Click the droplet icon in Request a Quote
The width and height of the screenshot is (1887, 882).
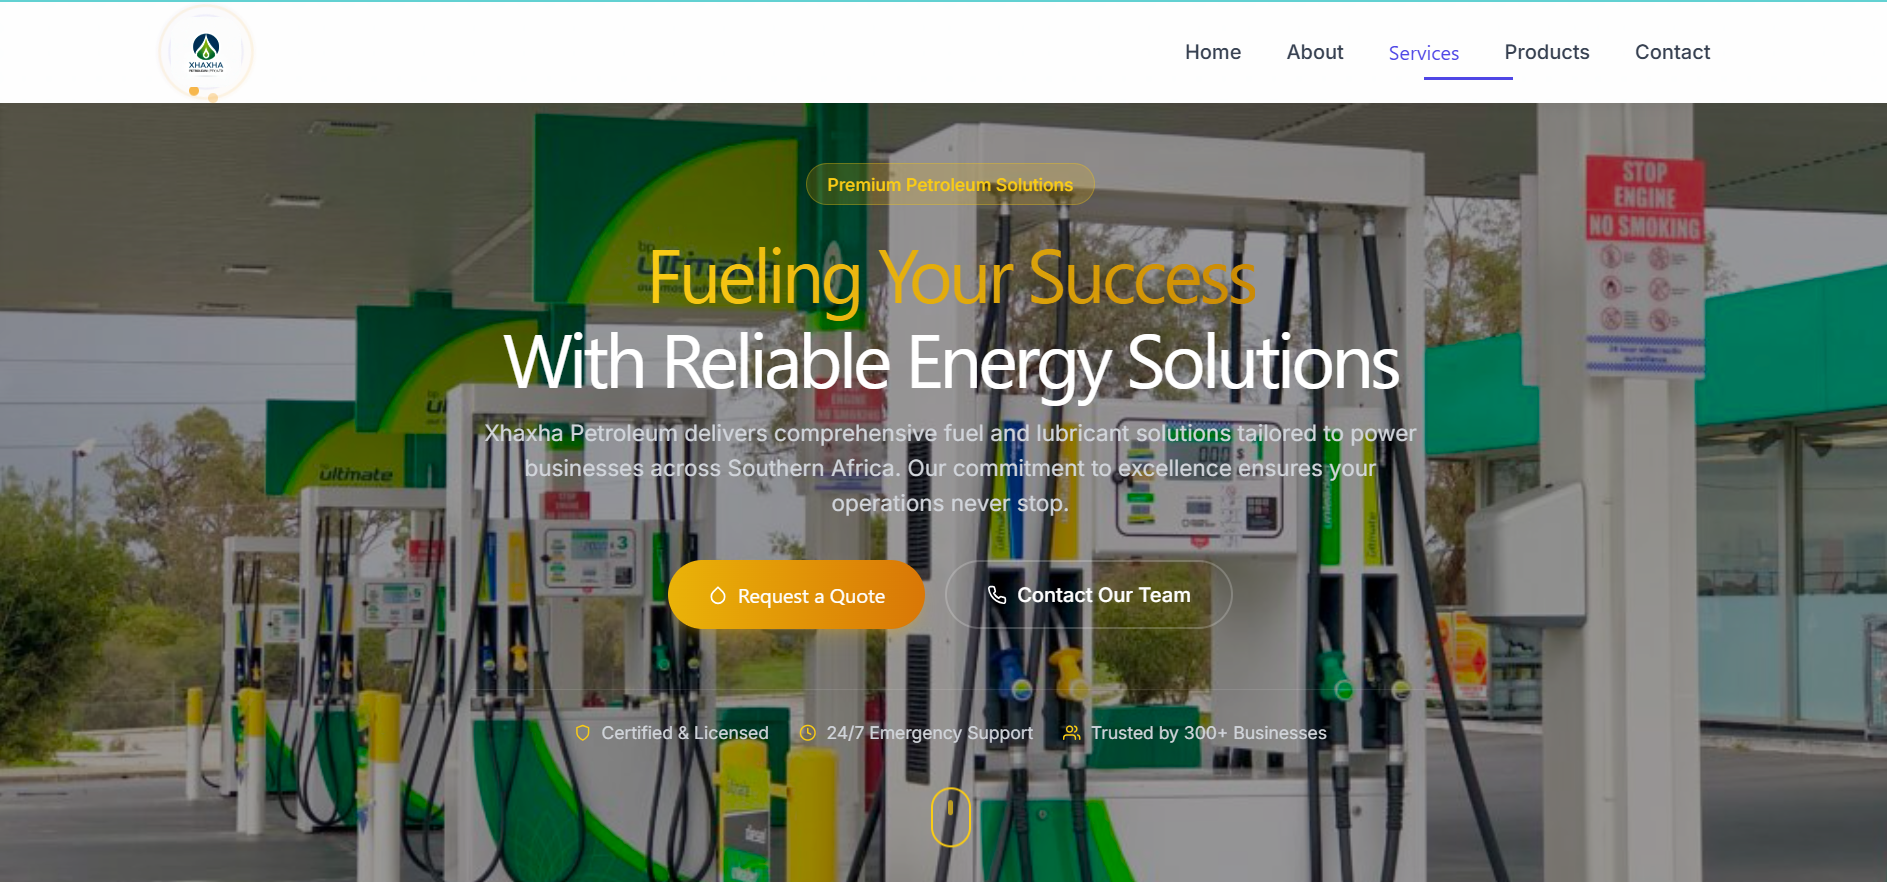pyautogui.click(x=718, y=596)
